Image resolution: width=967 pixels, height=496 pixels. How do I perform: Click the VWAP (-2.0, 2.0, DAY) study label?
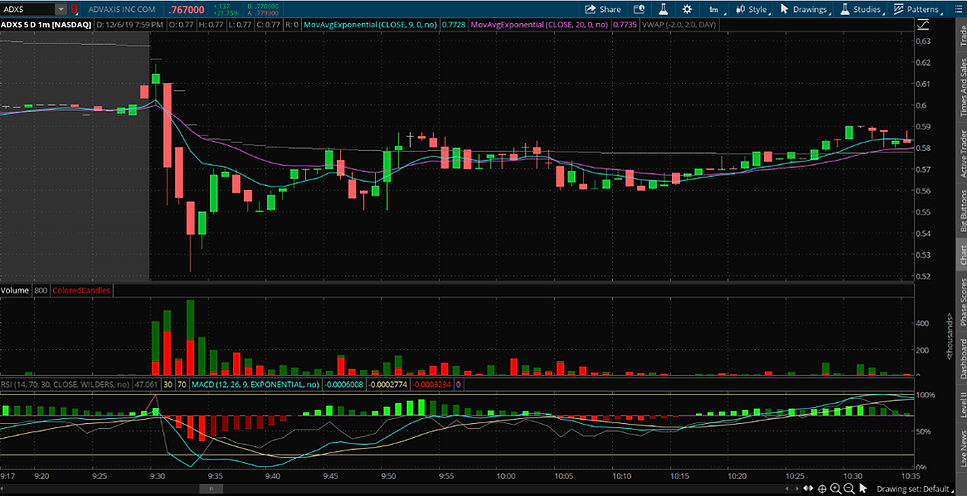680,25
